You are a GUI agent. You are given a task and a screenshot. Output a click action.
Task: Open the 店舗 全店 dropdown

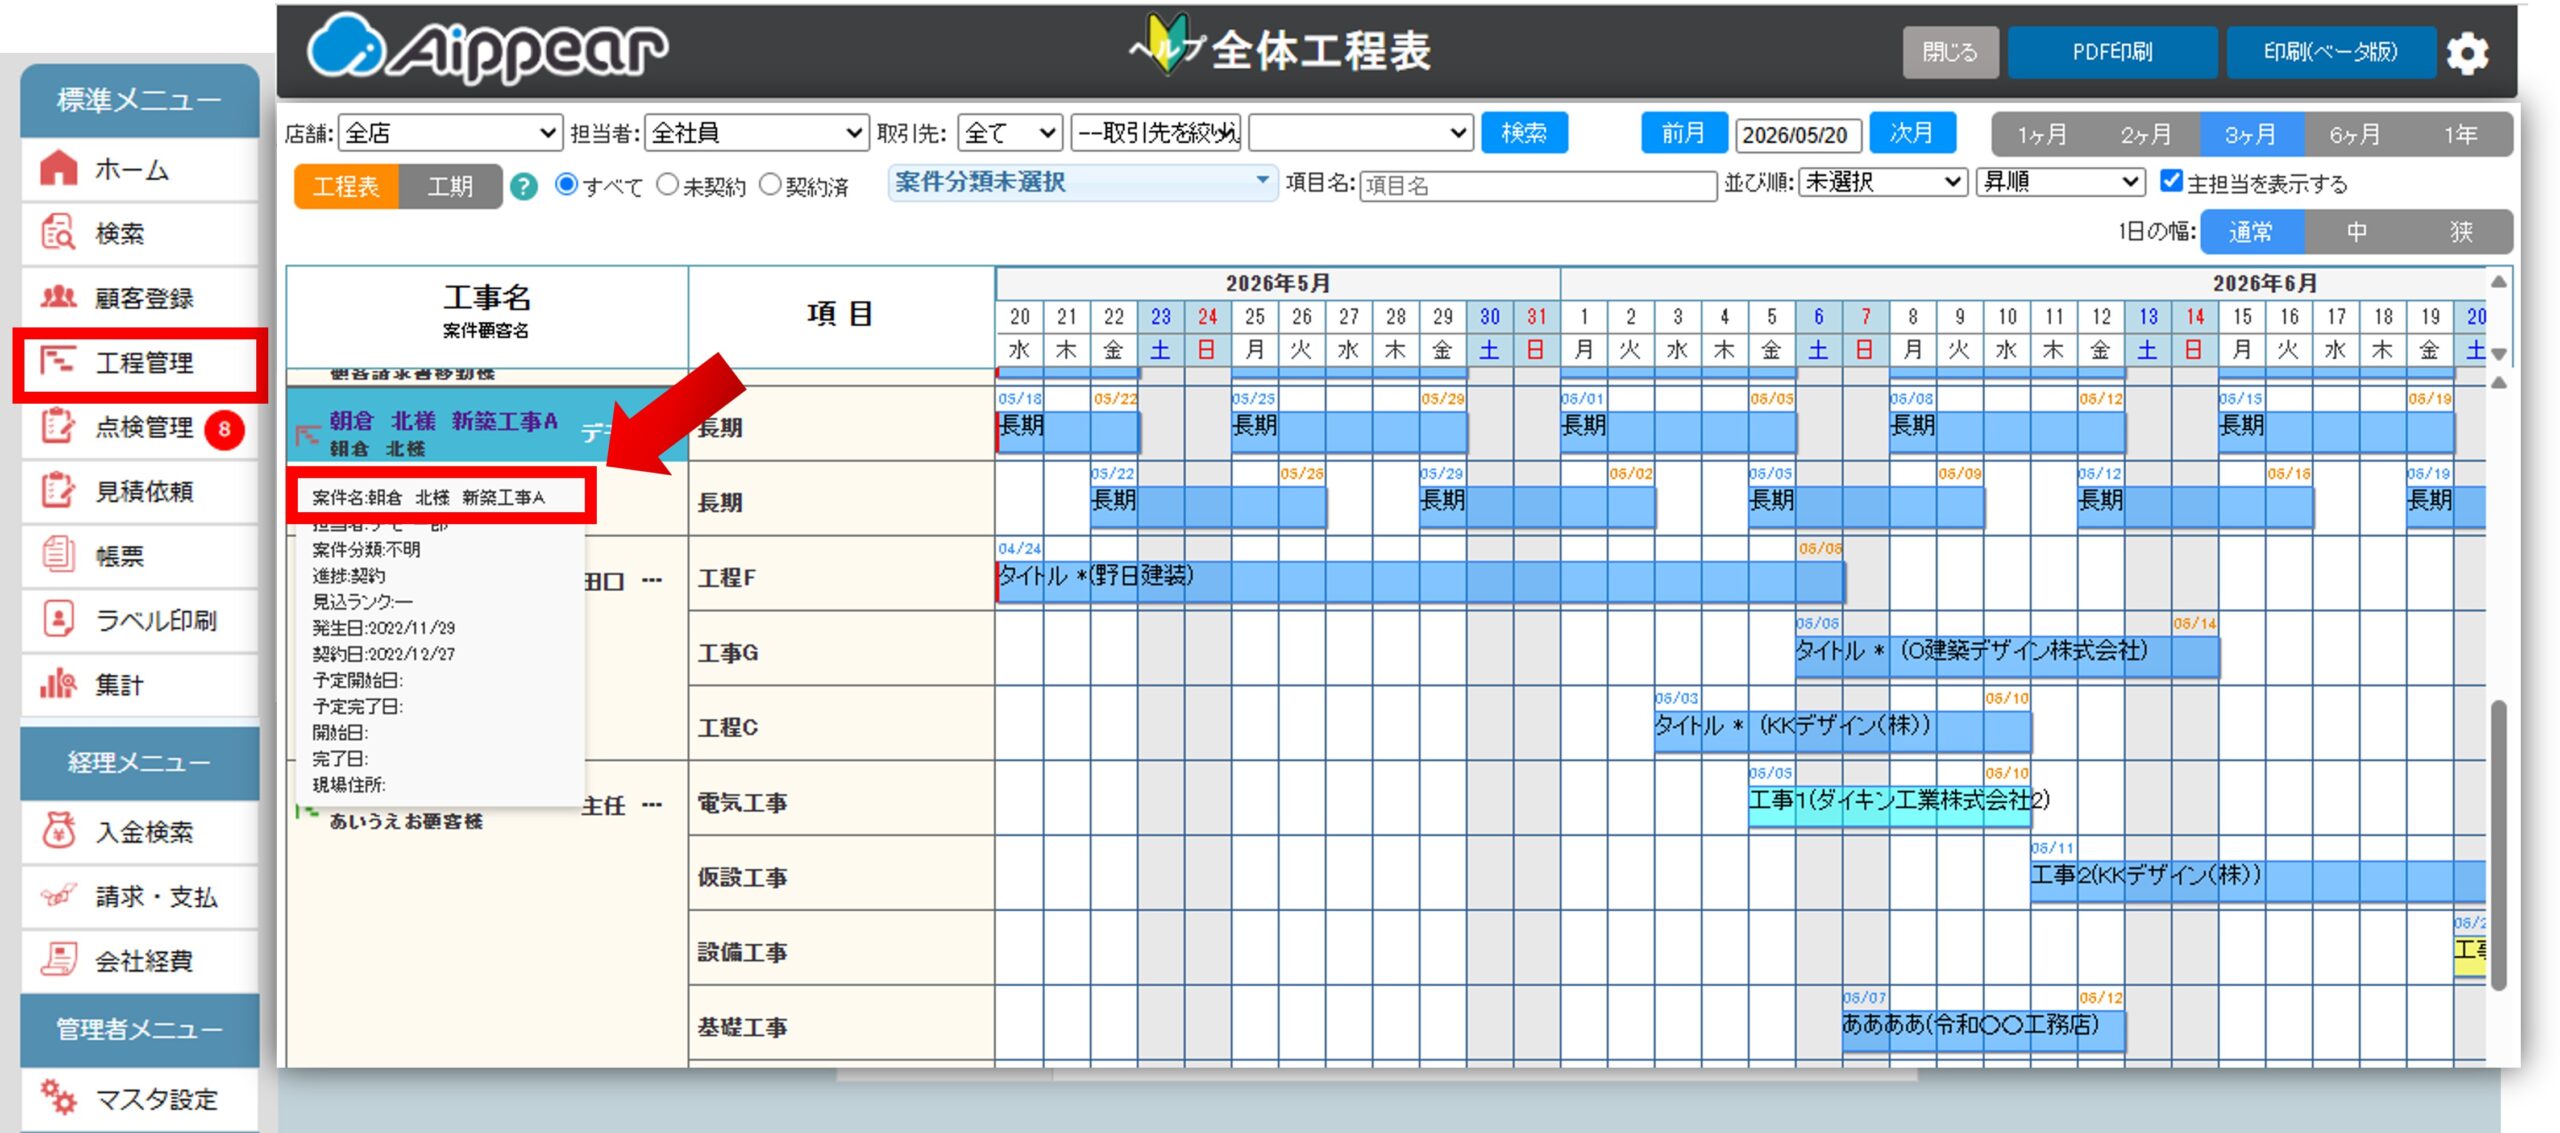tap(450, 132)
